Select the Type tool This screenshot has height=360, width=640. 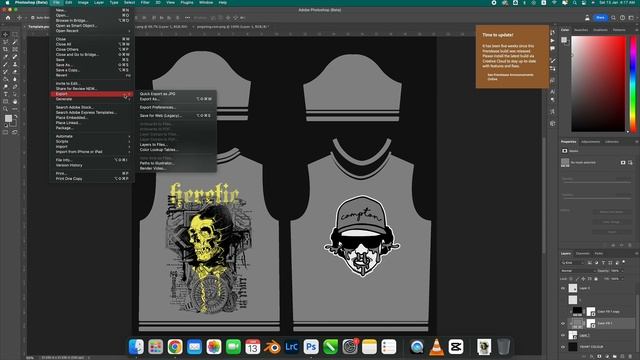[x=5, y=94]
